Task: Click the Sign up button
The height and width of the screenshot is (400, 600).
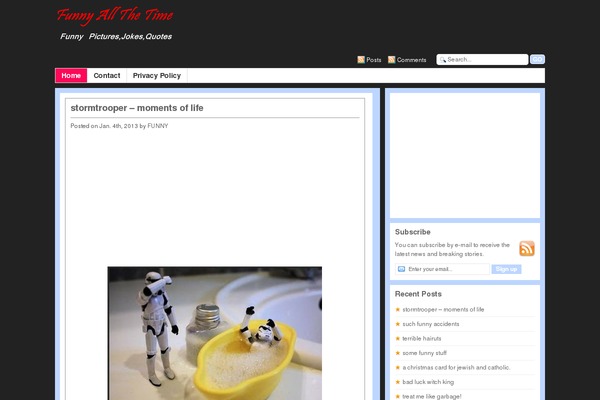Action: (x=506, y=269)
